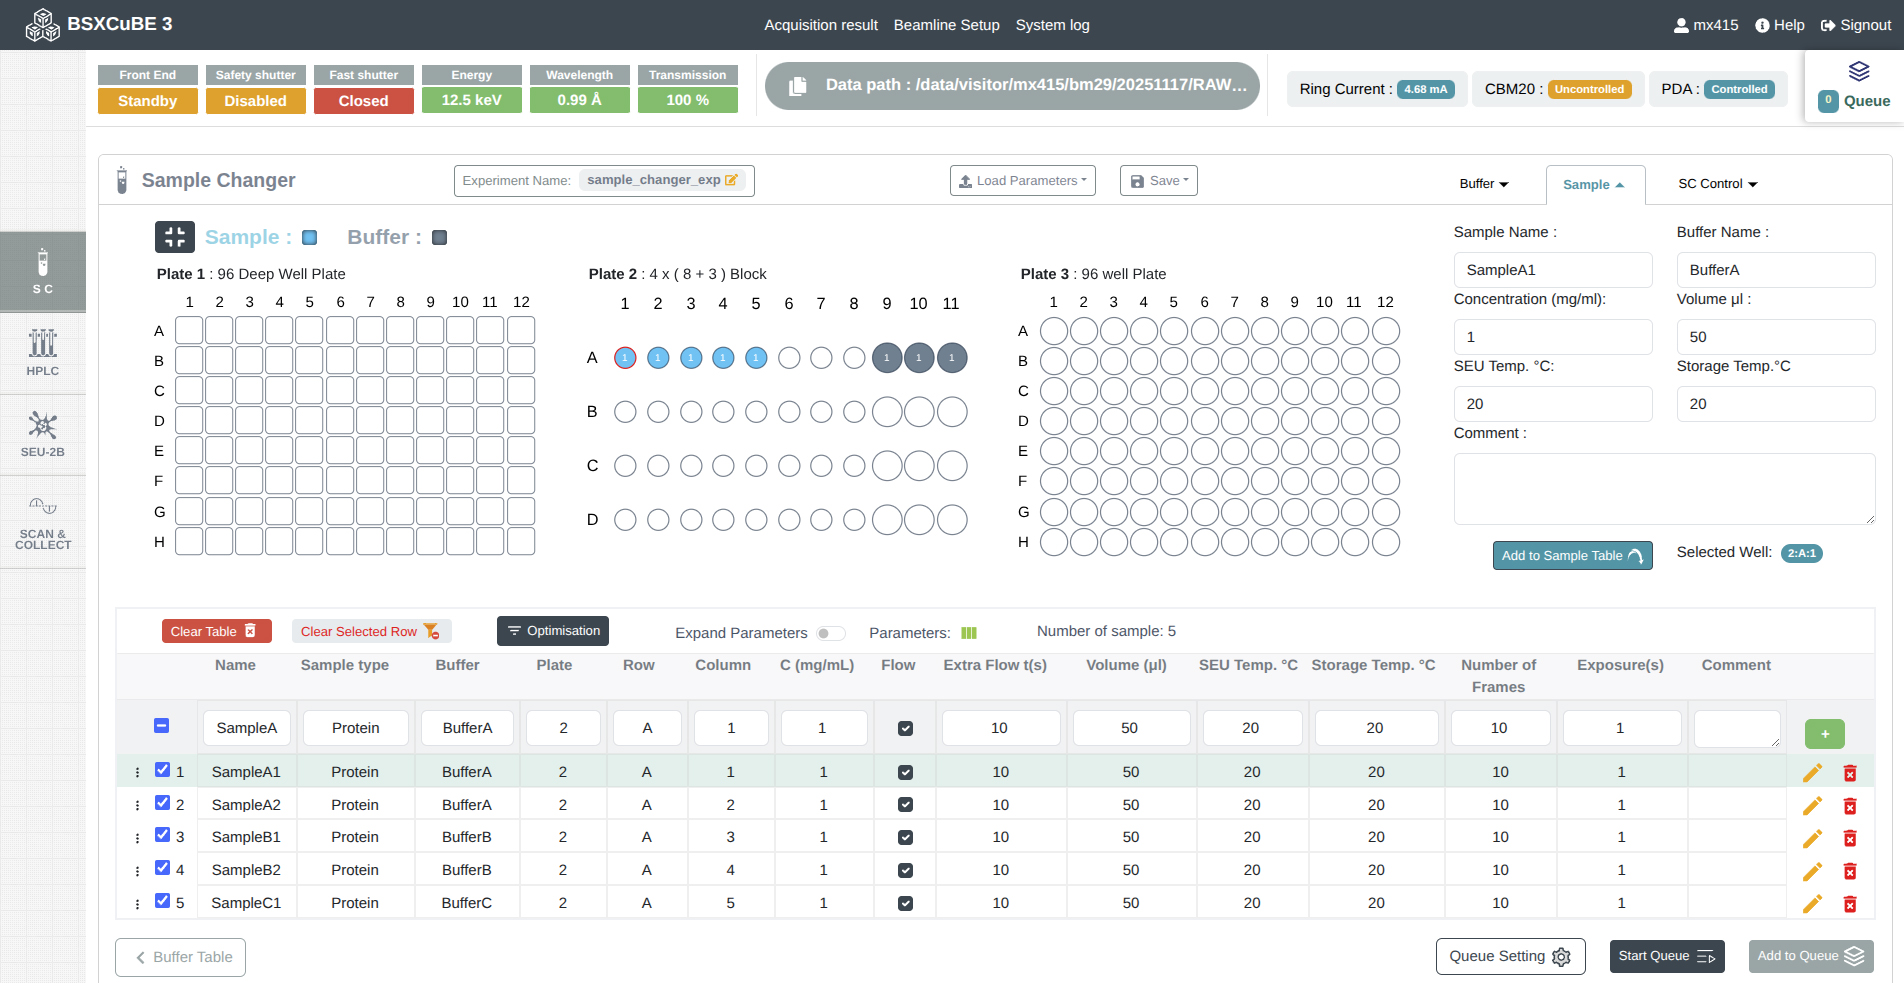Open the Beamline Setup menu
The image size is (1904, 983).
(x=946, y=25)
